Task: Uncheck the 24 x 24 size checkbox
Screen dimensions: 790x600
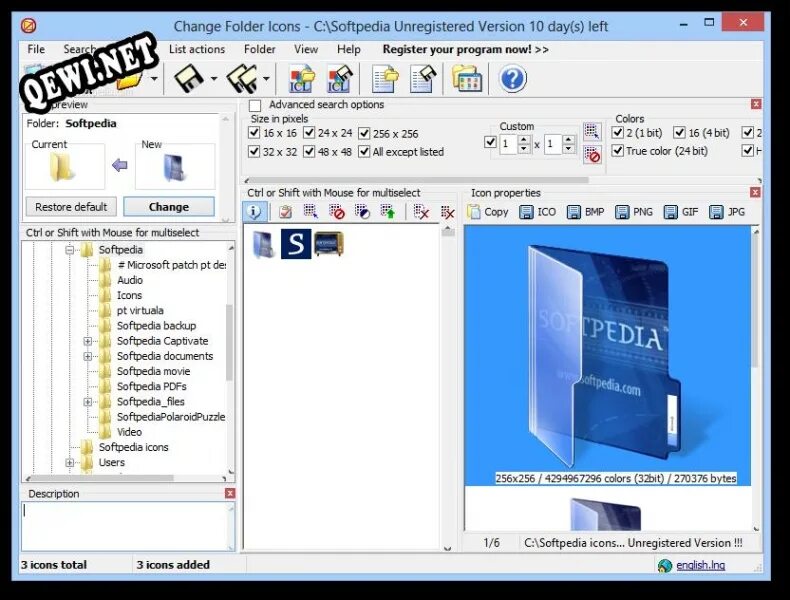Action: point(309,133)
